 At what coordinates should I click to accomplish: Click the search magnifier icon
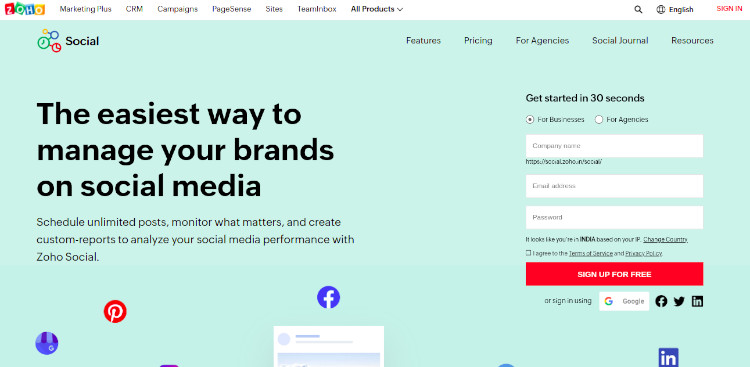[x=638, y=10]
